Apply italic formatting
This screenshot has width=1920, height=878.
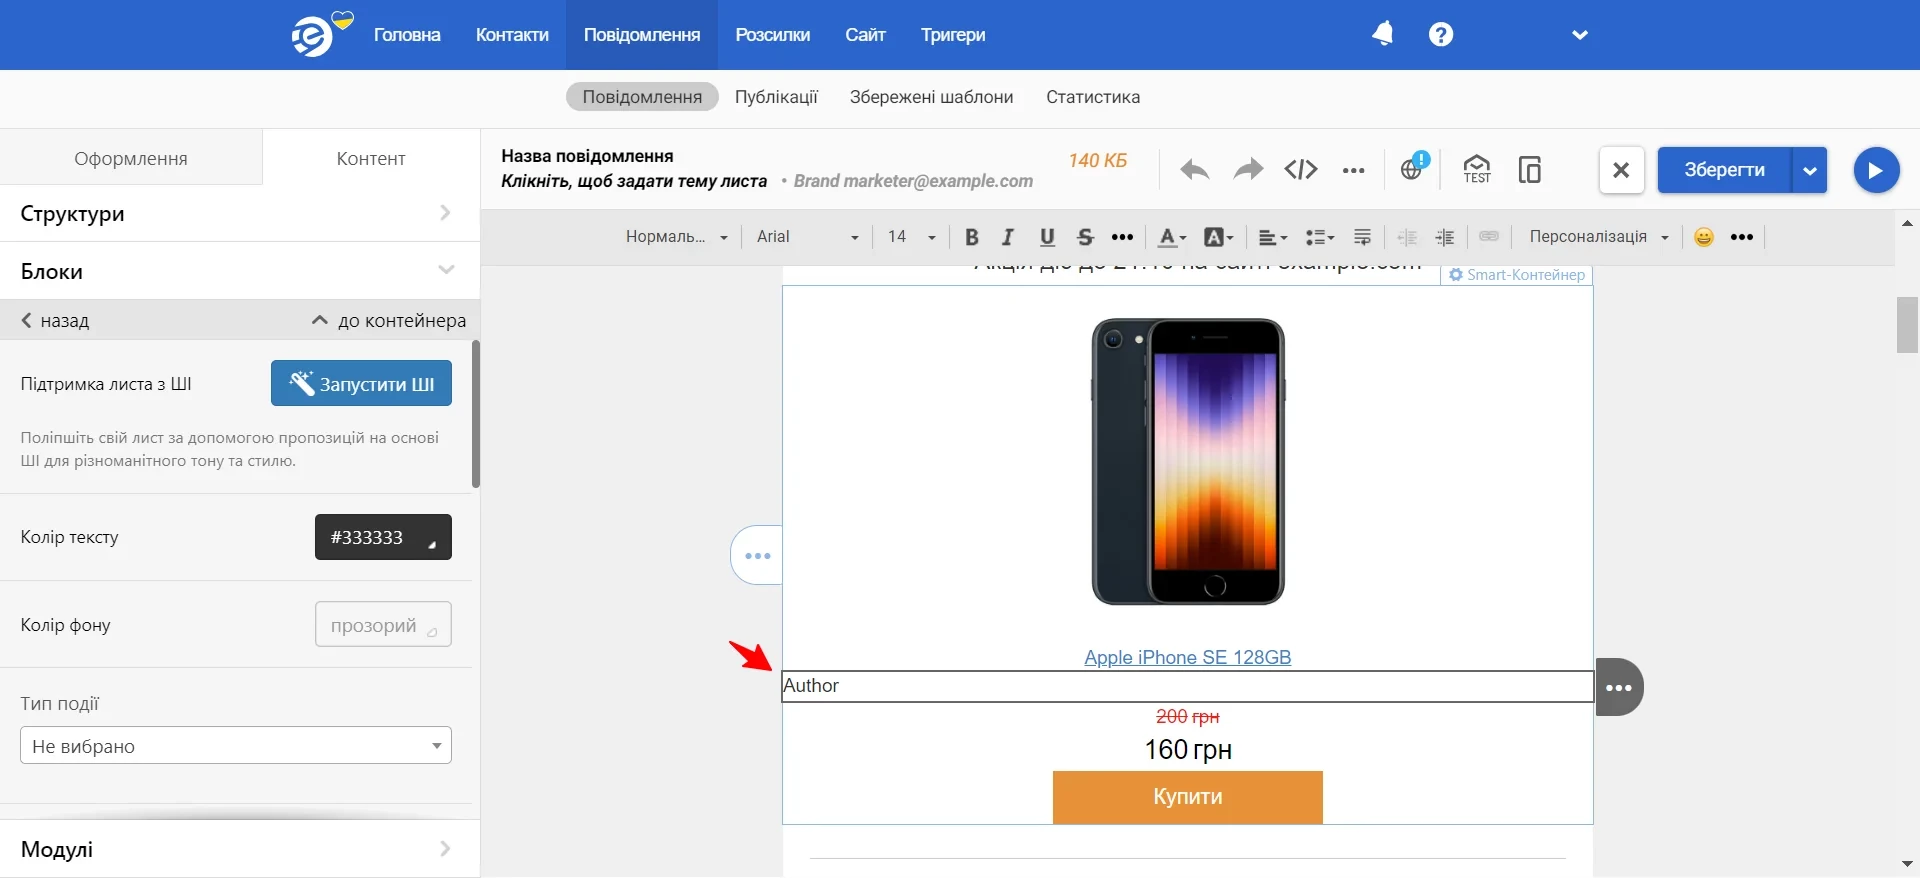1008,237
